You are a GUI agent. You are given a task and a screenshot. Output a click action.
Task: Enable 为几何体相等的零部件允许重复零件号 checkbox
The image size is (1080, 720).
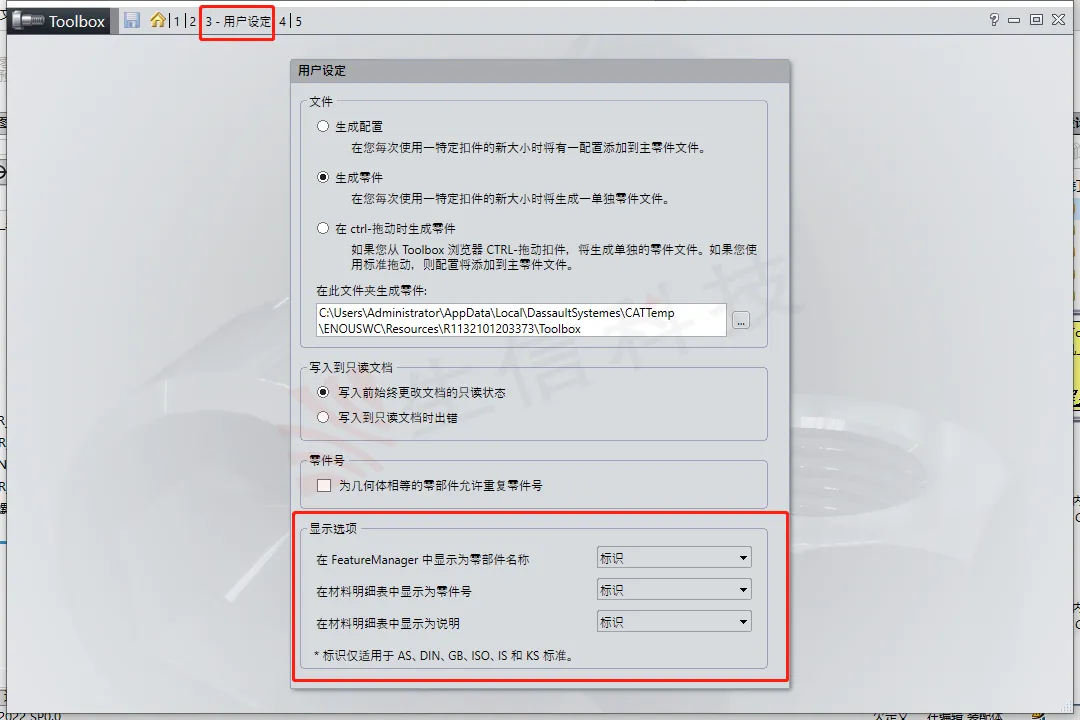[324, 485]
